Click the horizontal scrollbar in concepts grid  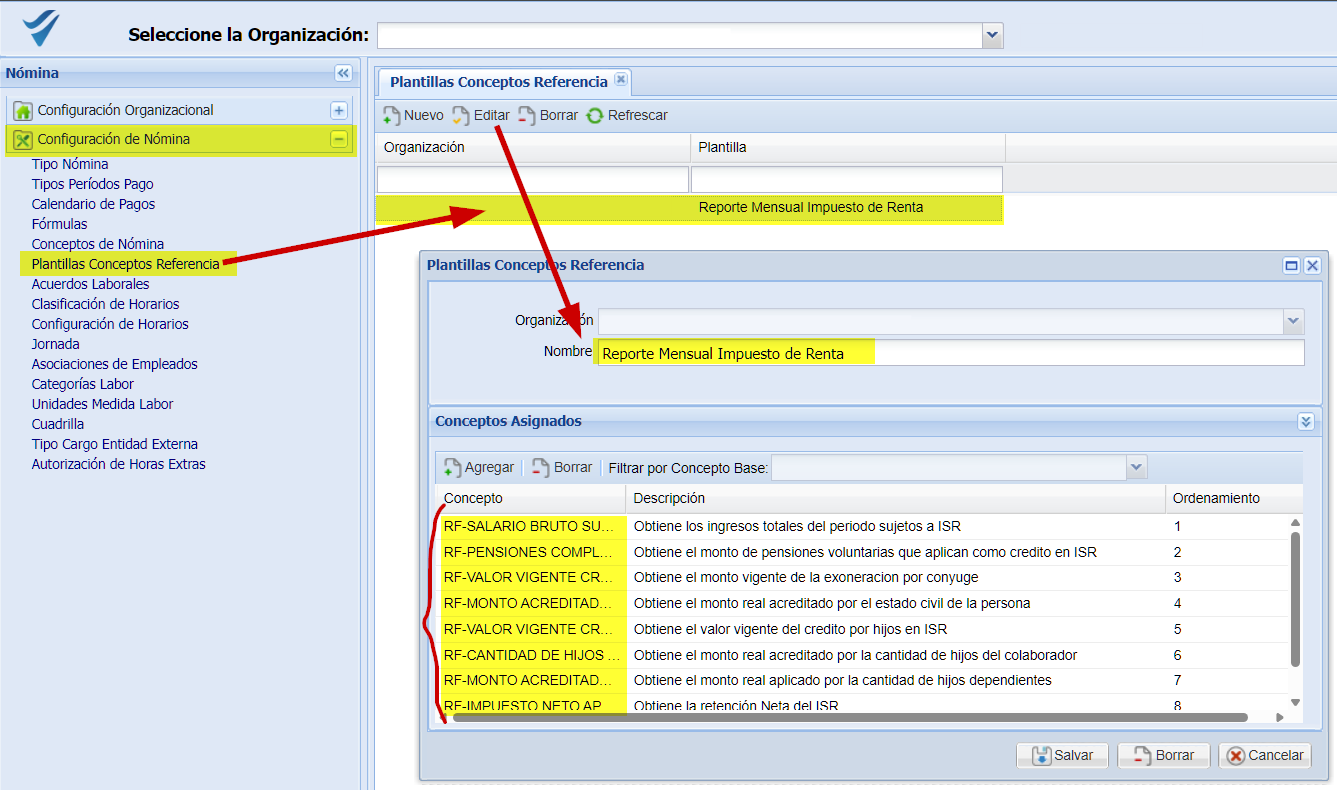tap(850, 717)
